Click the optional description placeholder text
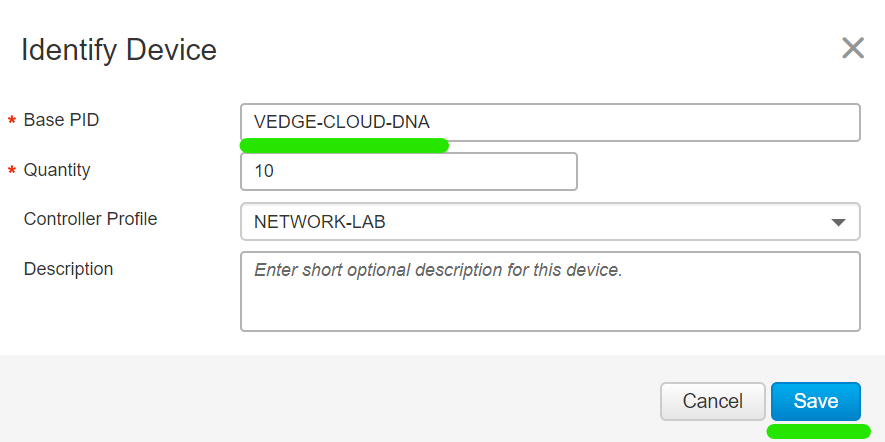Viewport: 885px width, 442px height. point(438,270)
